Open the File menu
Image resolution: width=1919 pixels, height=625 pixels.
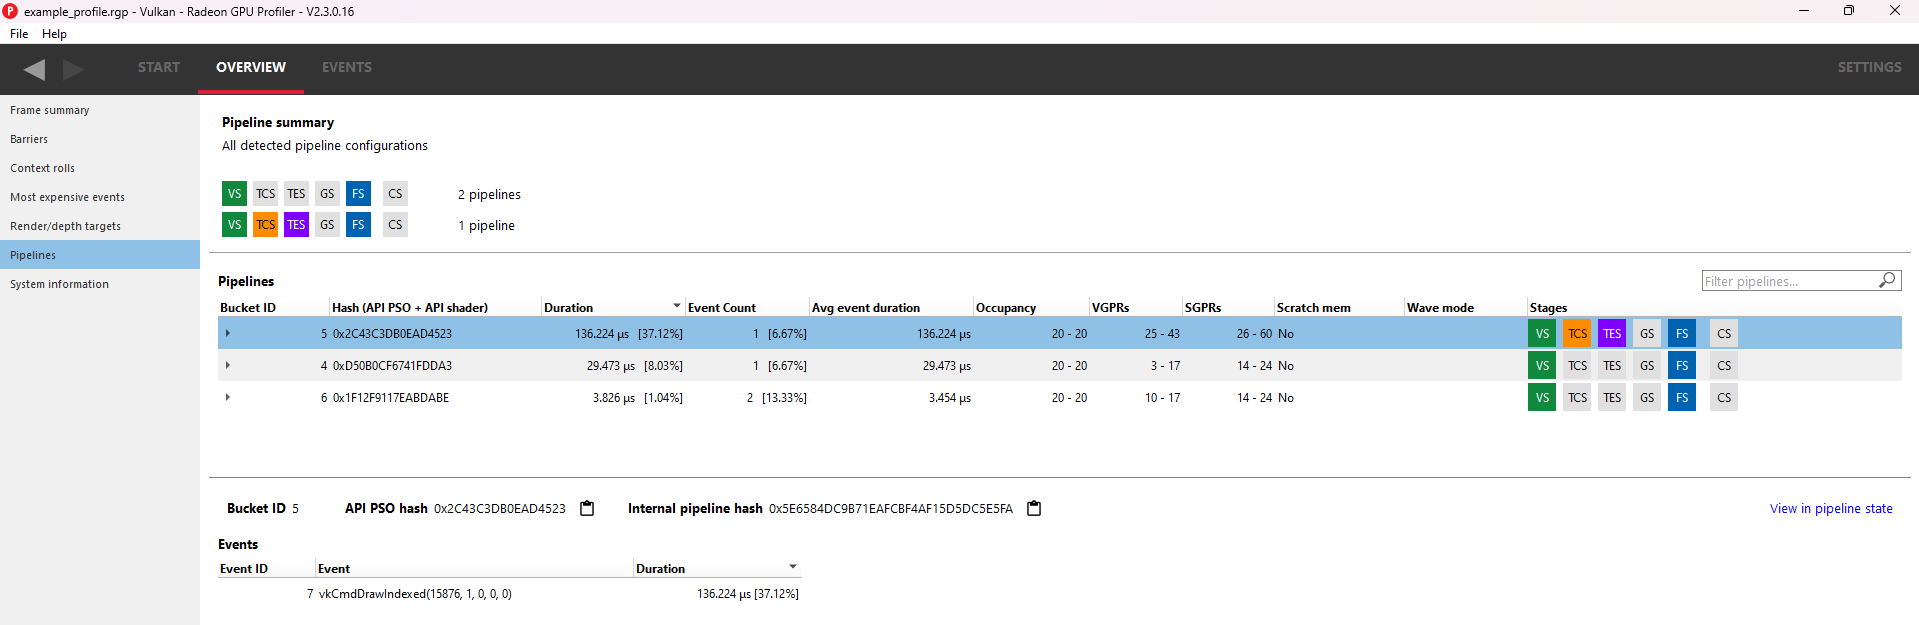pyautogui.click(x=19, y=34)
